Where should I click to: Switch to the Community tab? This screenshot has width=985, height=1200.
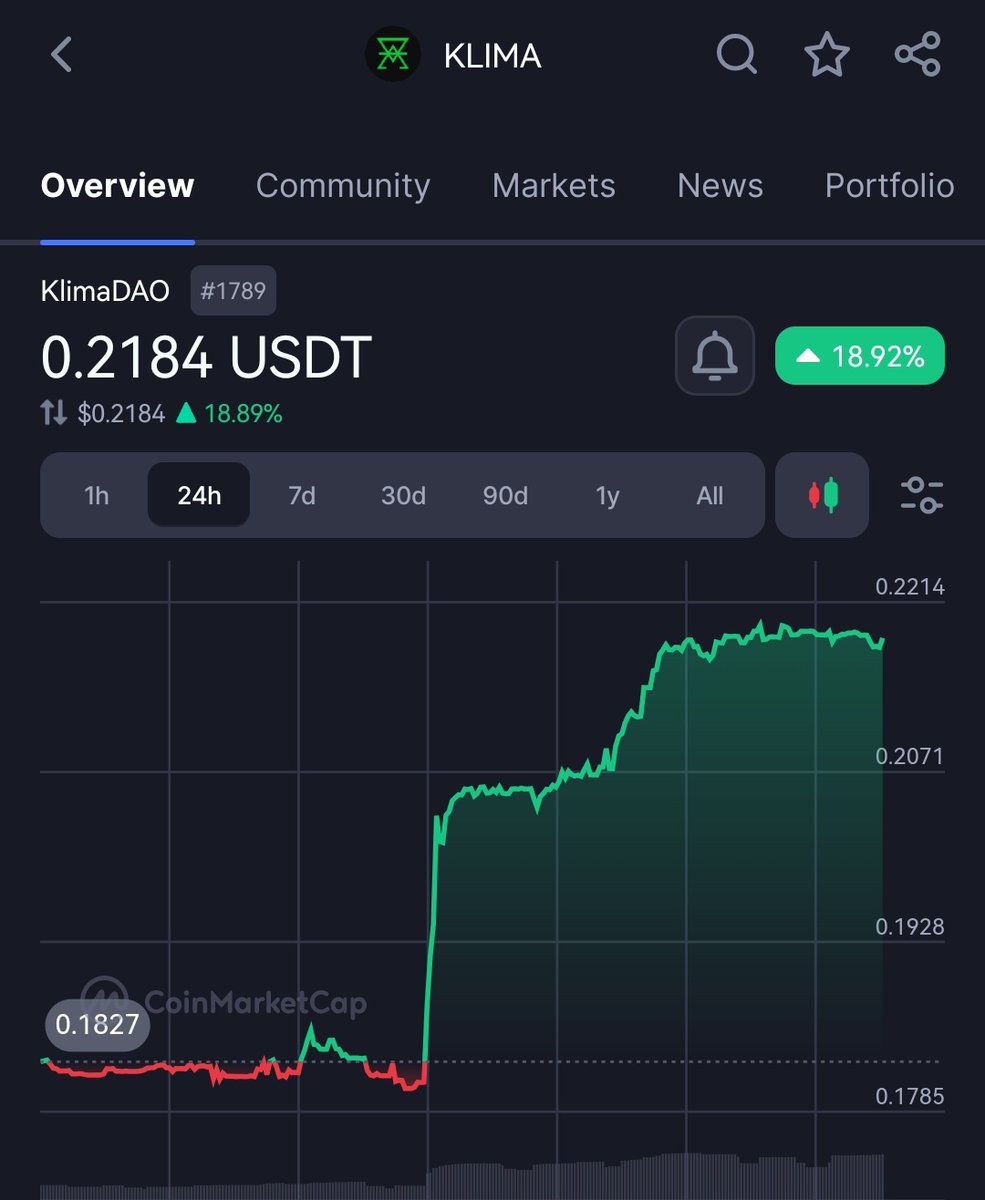(x=343, y=186)
